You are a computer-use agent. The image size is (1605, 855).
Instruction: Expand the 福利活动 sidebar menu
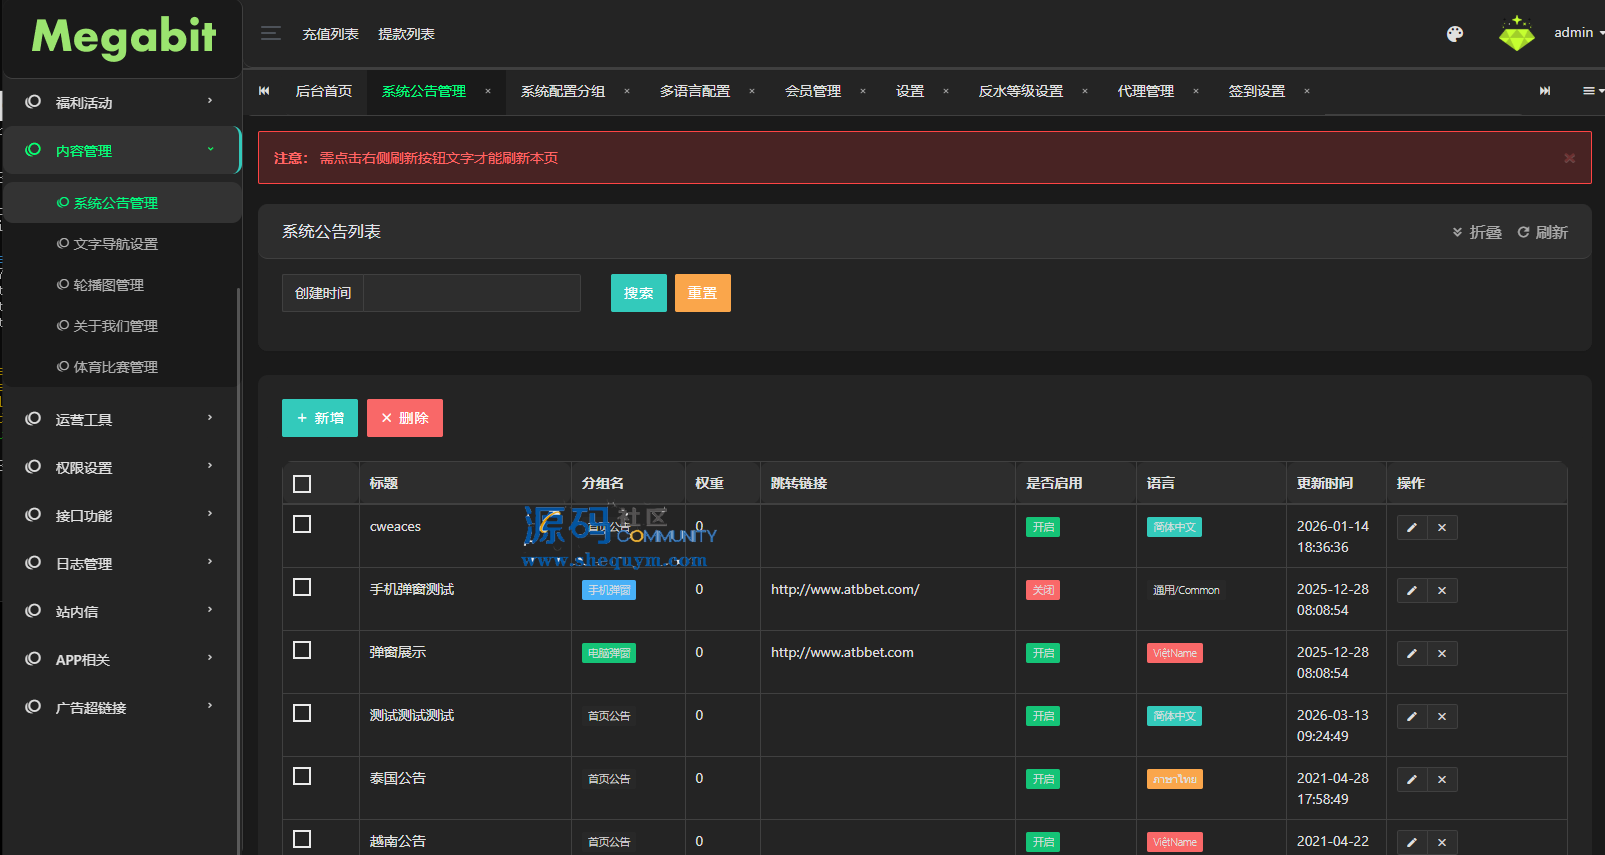coord(122,102)
